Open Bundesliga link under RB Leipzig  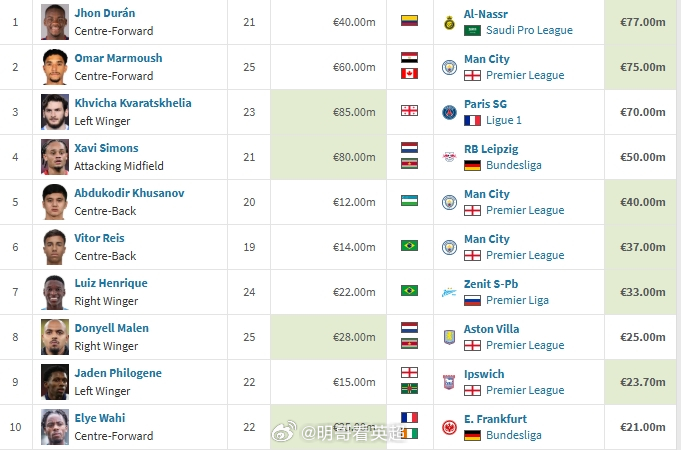(514, 165)
